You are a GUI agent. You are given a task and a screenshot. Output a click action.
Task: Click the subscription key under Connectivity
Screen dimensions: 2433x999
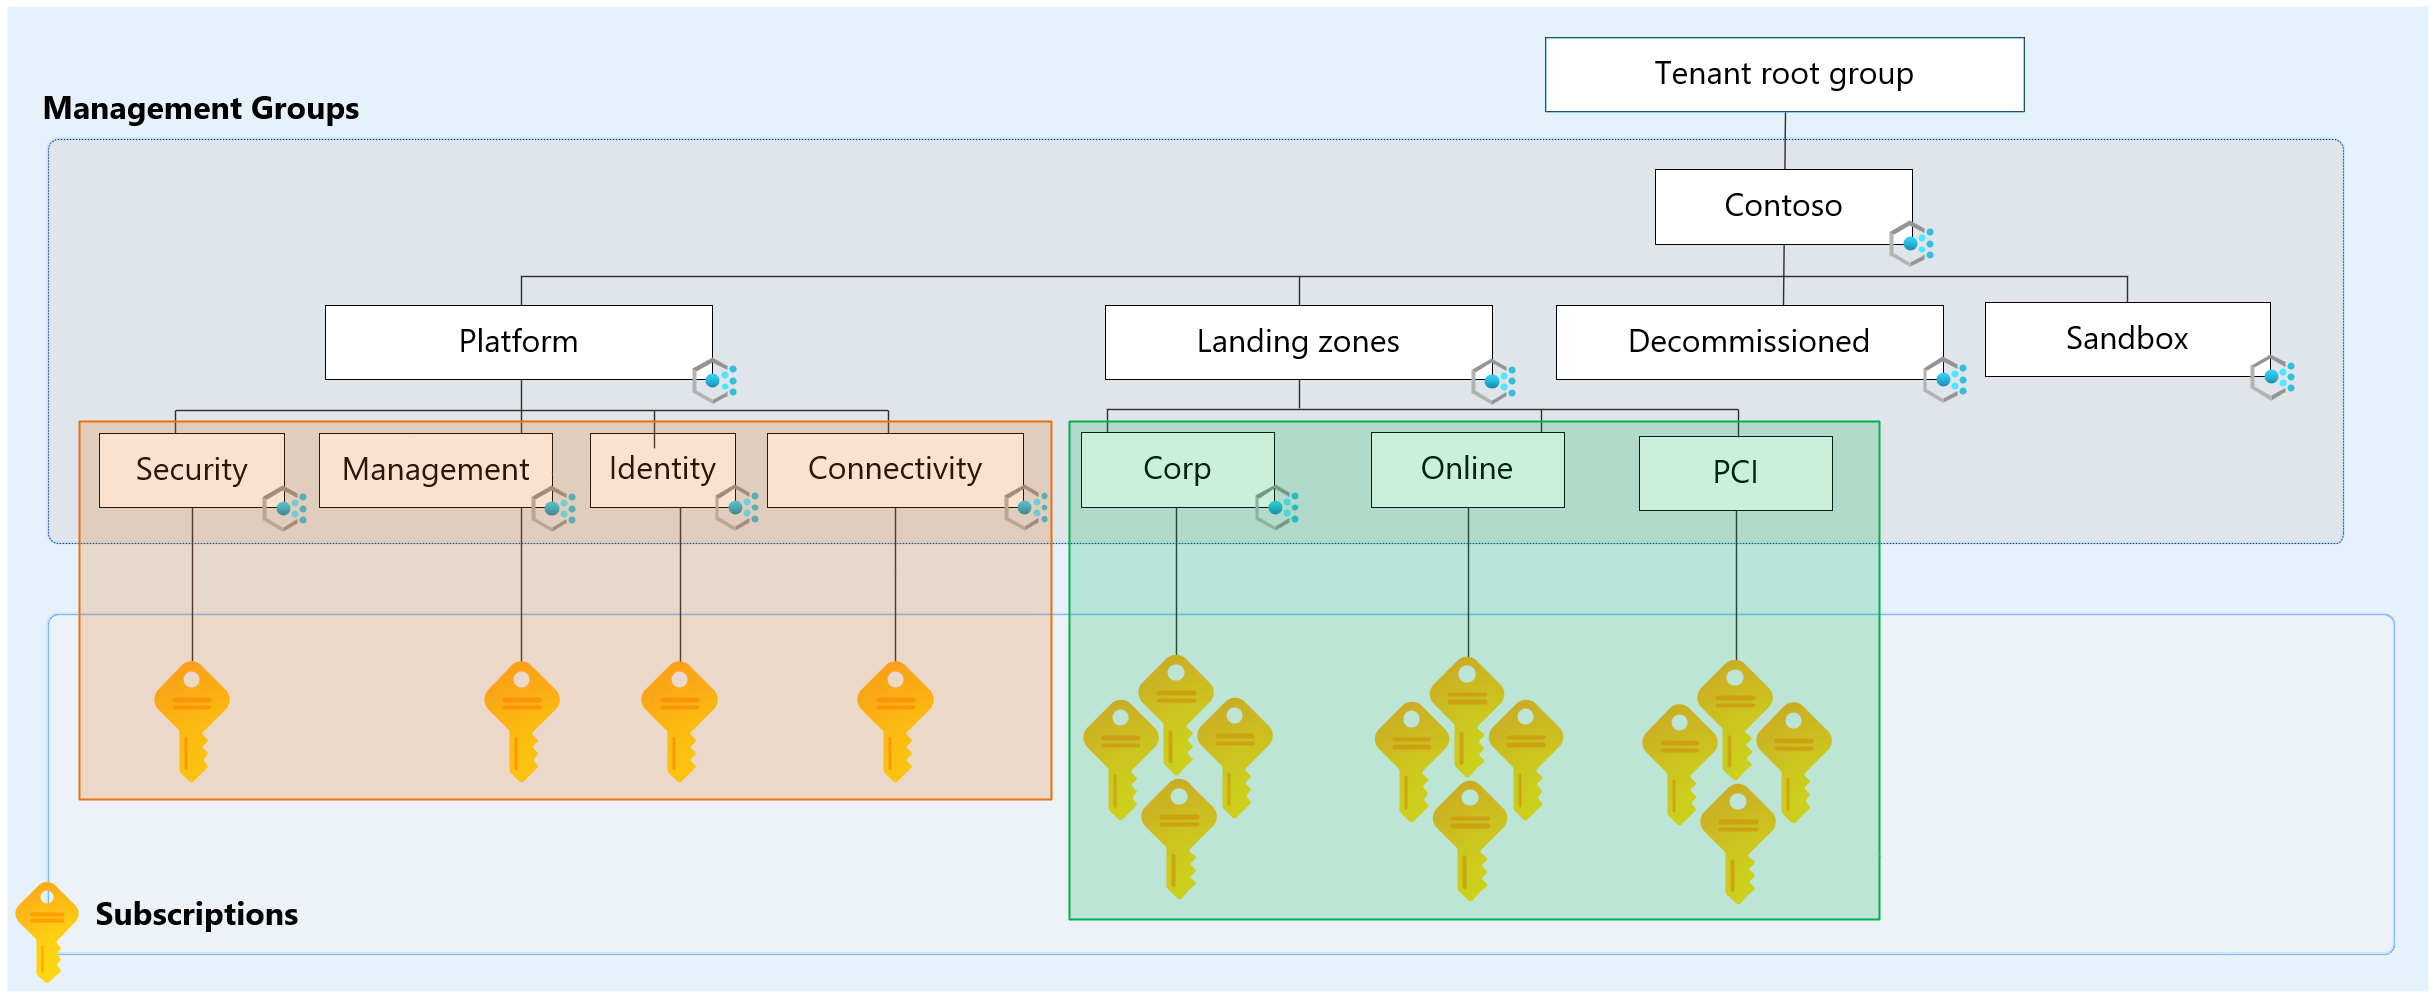[895, 720]
